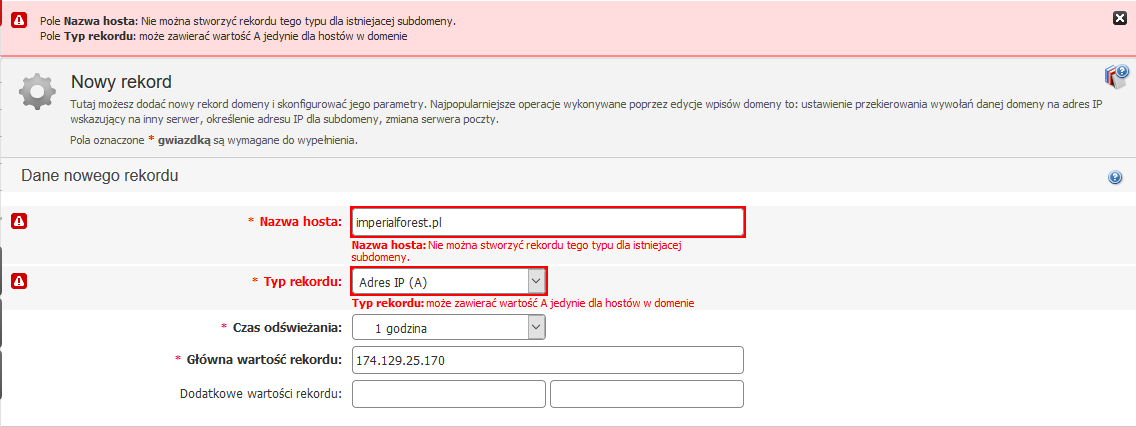Select the second Dodatkowe wartości rekordu field
This screenshot has width=1136, height=427.
click(x=647, y=394)
